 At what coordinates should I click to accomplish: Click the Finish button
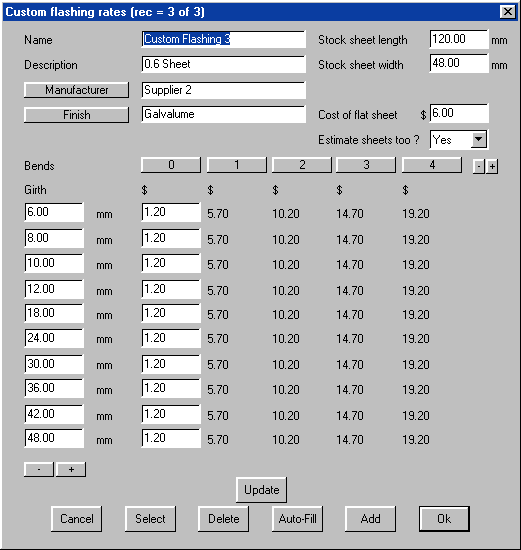pos(76,115)
